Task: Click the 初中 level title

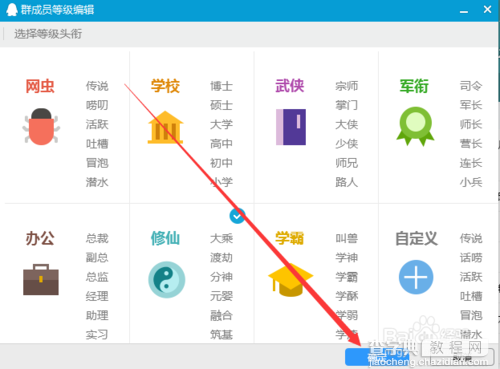Action: click(221, 163)
